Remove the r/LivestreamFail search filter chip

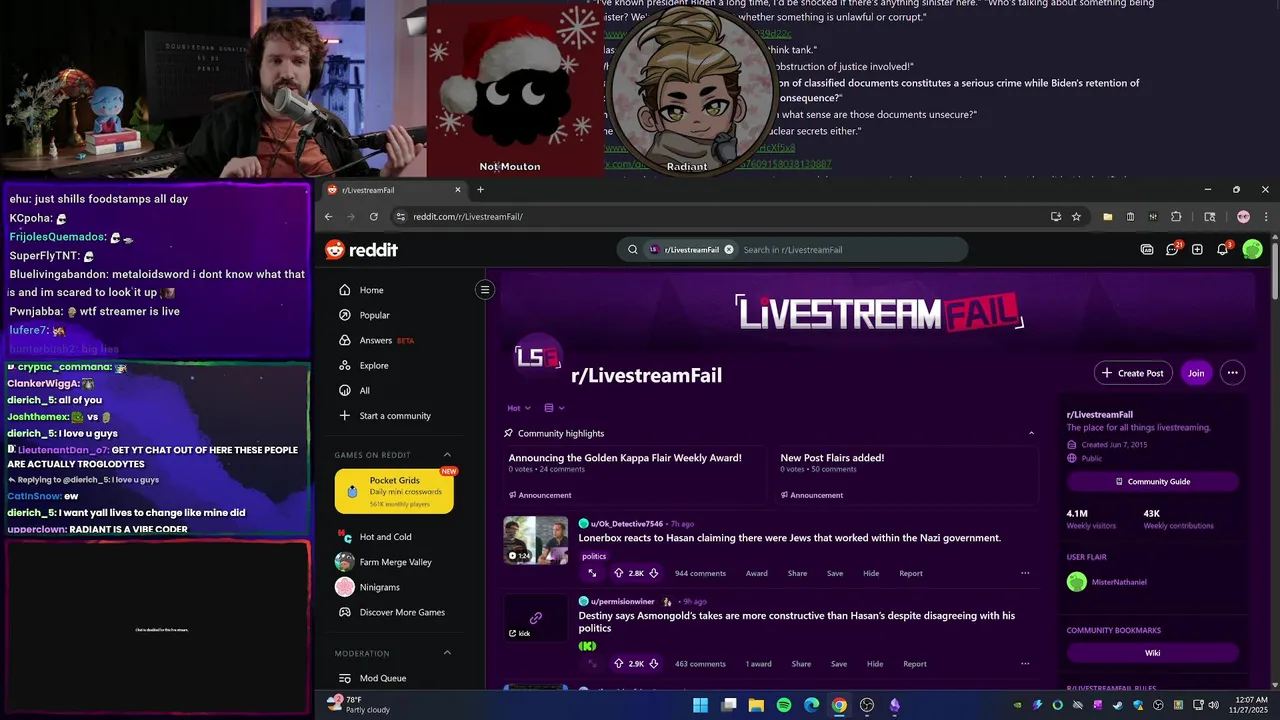[x=729, y=250]
